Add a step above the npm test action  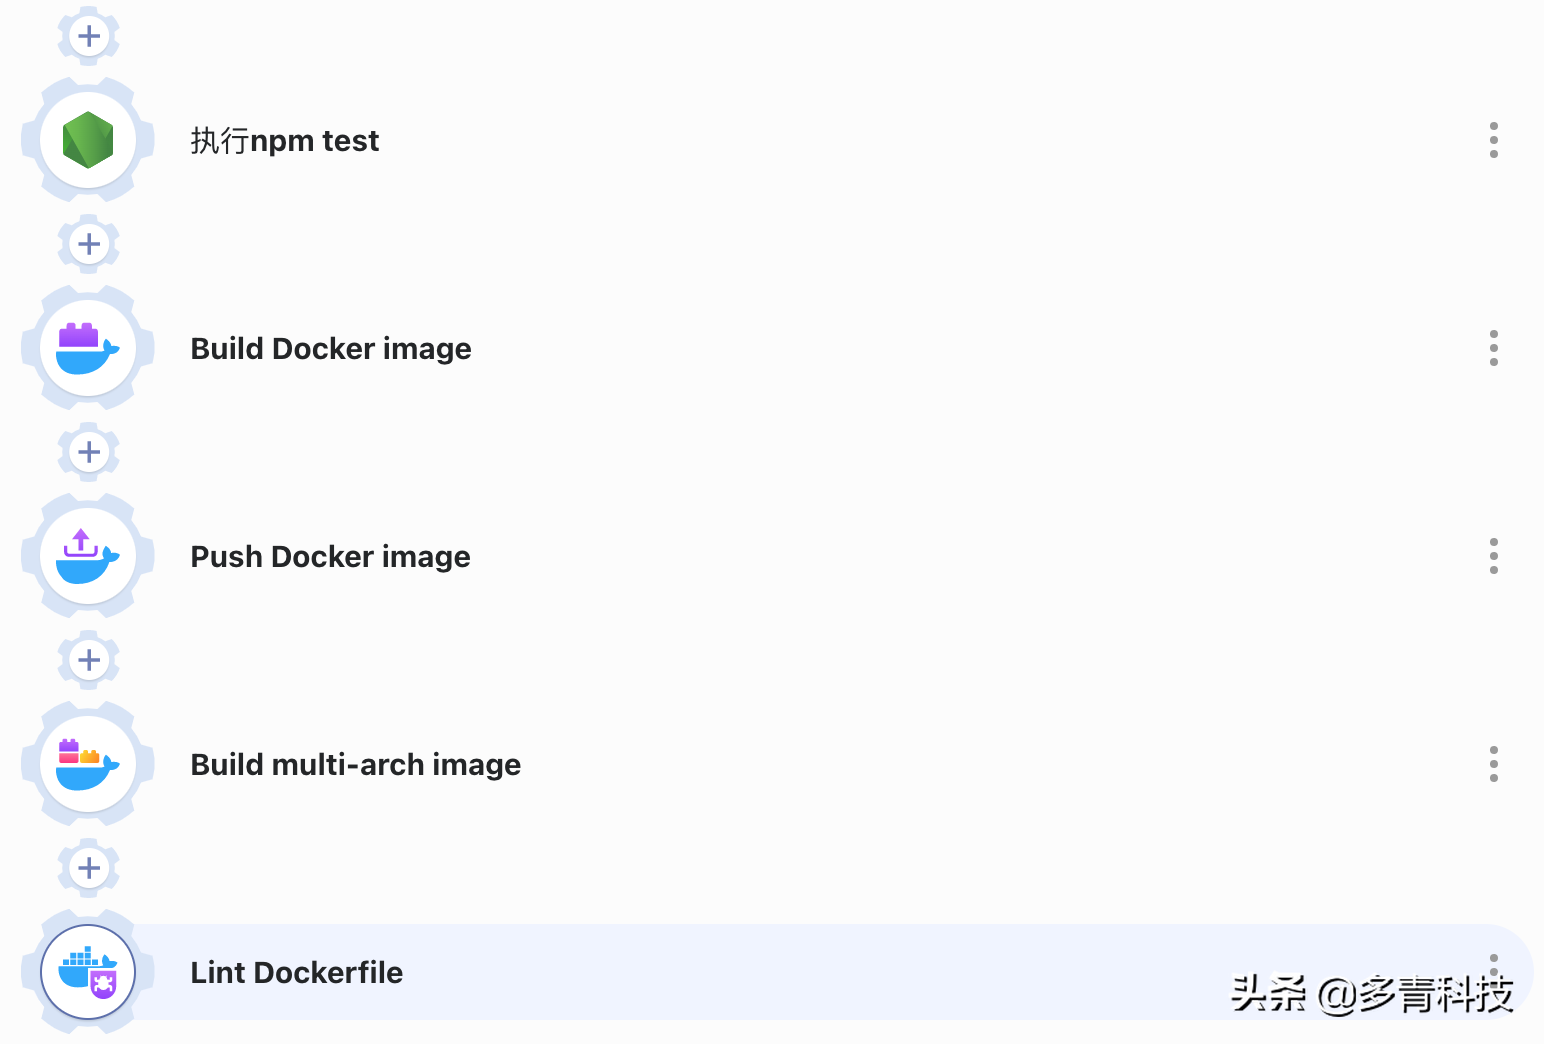pos(89,36)
